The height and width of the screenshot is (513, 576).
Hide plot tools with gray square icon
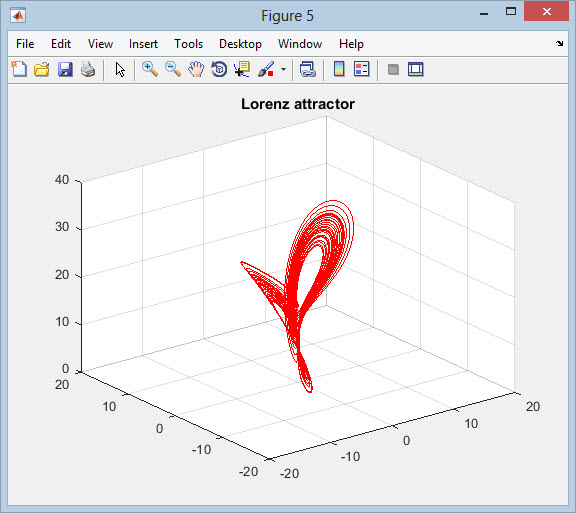[393, 69]
